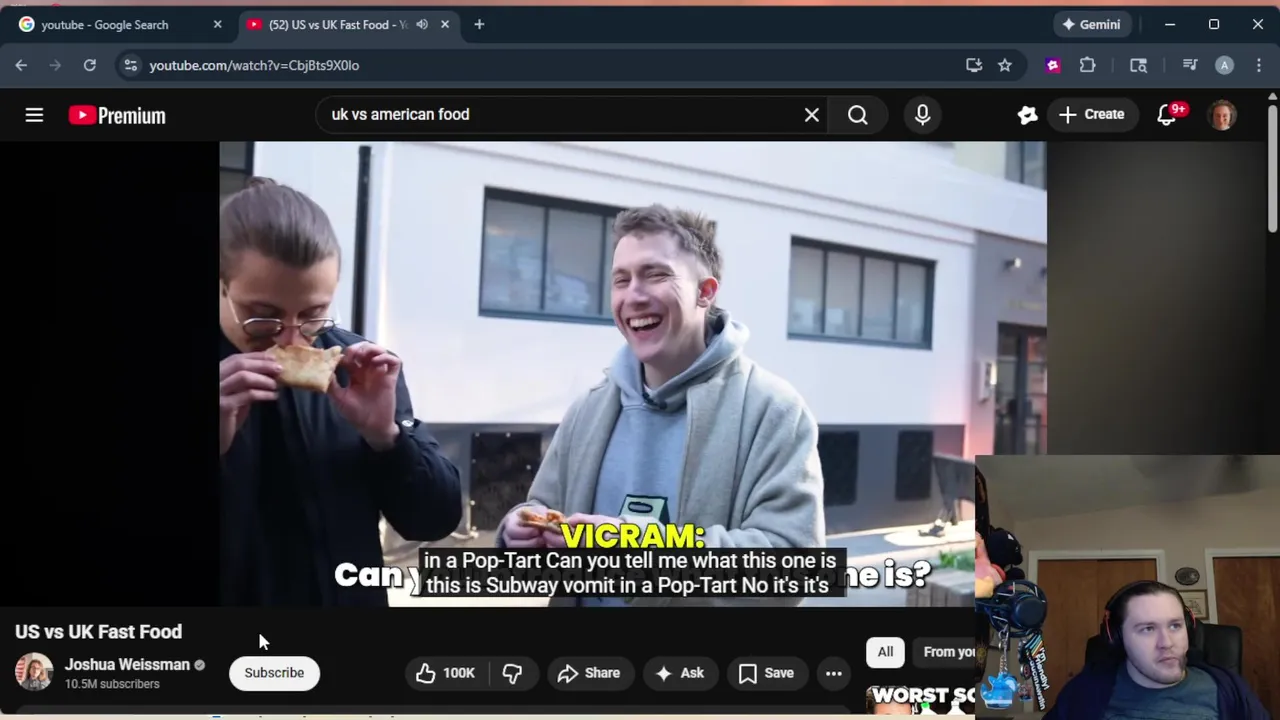Open Joshua Weissman channel name link

(x=127, y=665)
